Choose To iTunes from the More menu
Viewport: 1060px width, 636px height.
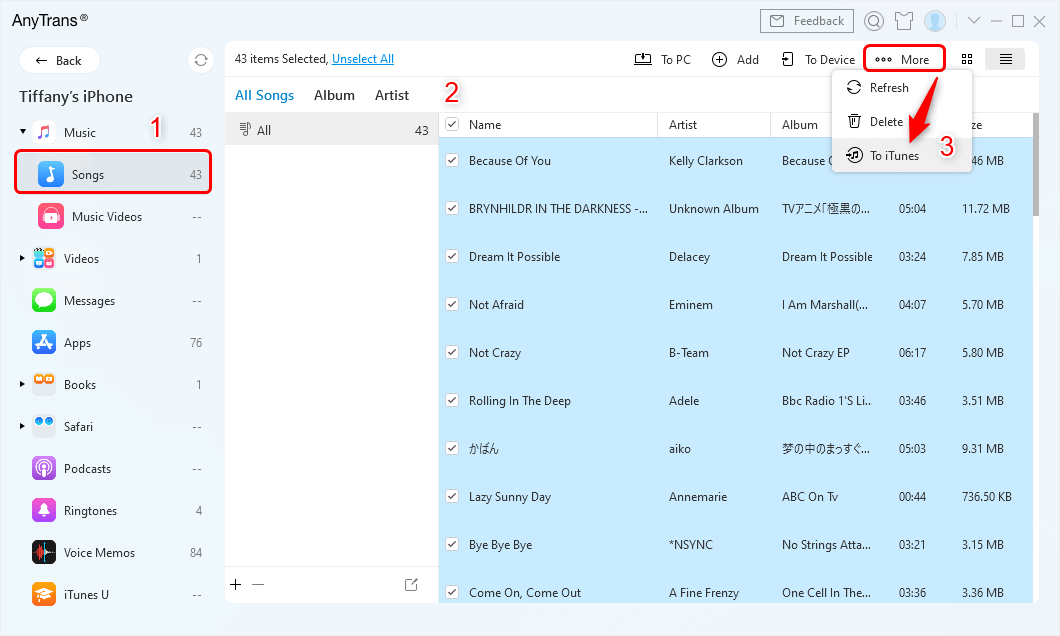[x=893, y=155]
